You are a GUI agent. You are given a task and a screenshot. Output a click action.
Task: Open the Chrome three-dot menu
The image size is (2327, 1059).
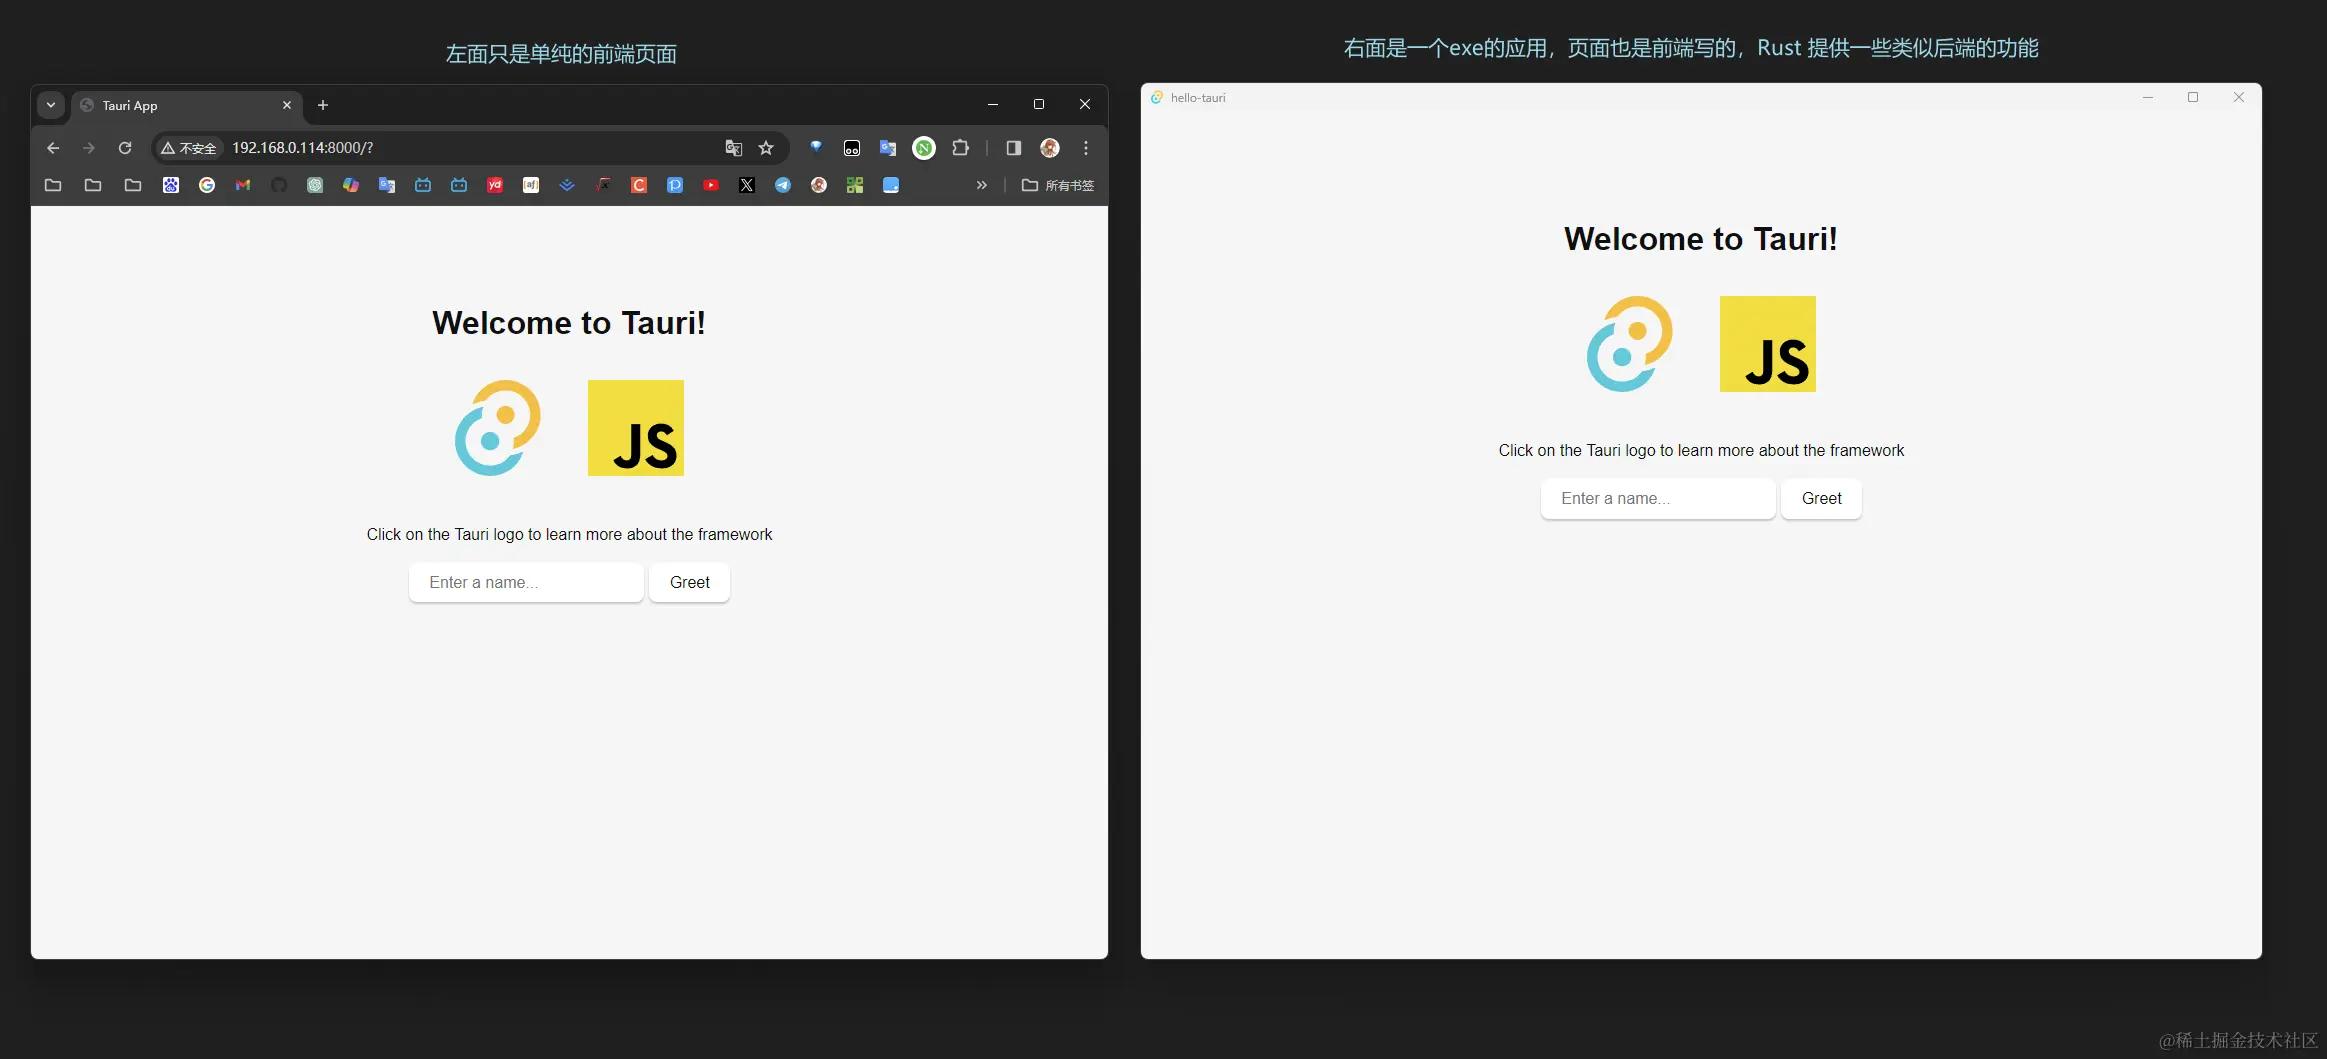(1086, 148)
